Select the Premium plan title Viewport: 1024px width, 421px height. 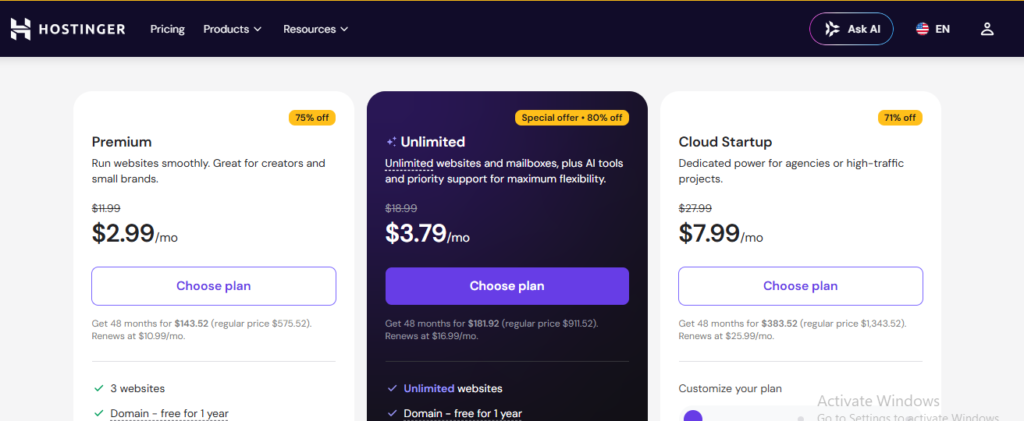pyautogui.click(x=121, y=142)
